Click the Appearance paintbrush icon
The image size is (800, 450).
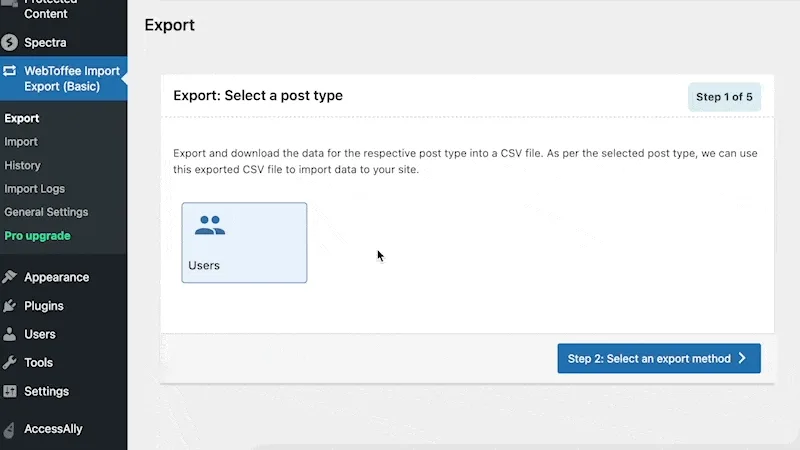[x=9, y=277]
